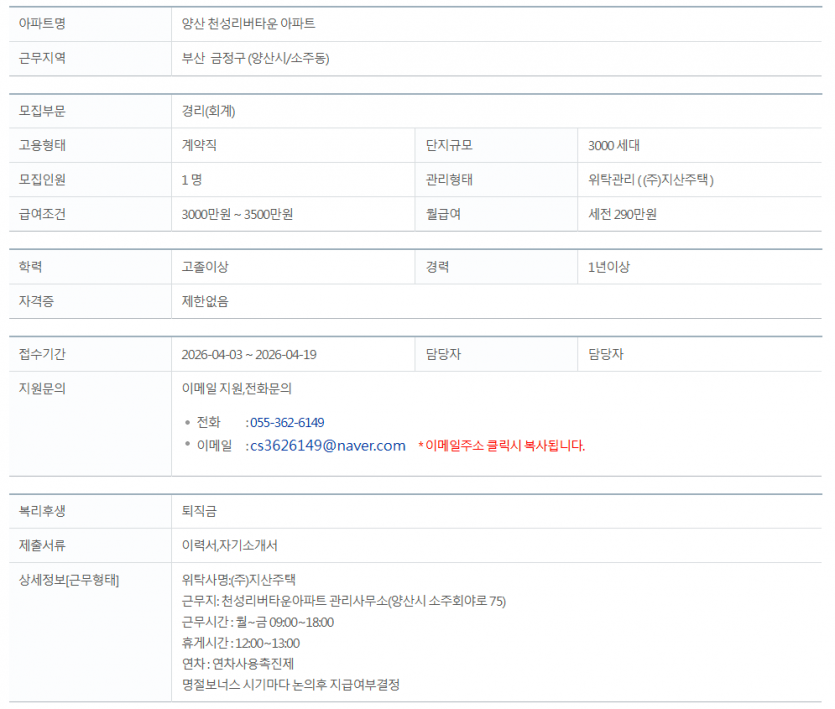Select the education value 고졸이상
Screen dimensions: 835x709
pos(205,267)
